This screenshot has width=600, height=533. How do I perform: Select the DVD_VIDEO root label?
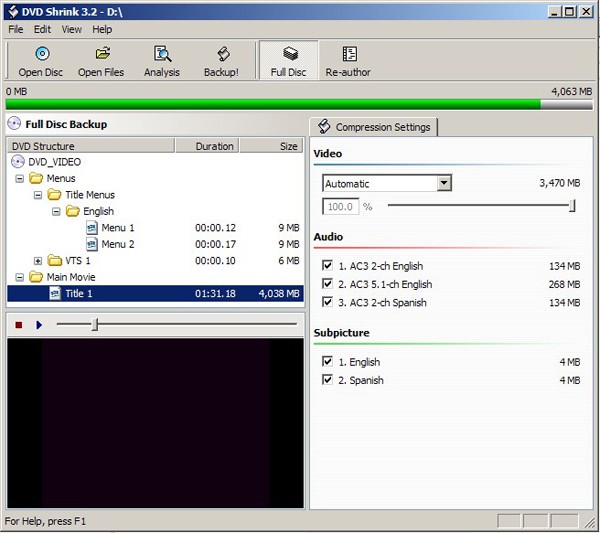(x=54, y=162)
